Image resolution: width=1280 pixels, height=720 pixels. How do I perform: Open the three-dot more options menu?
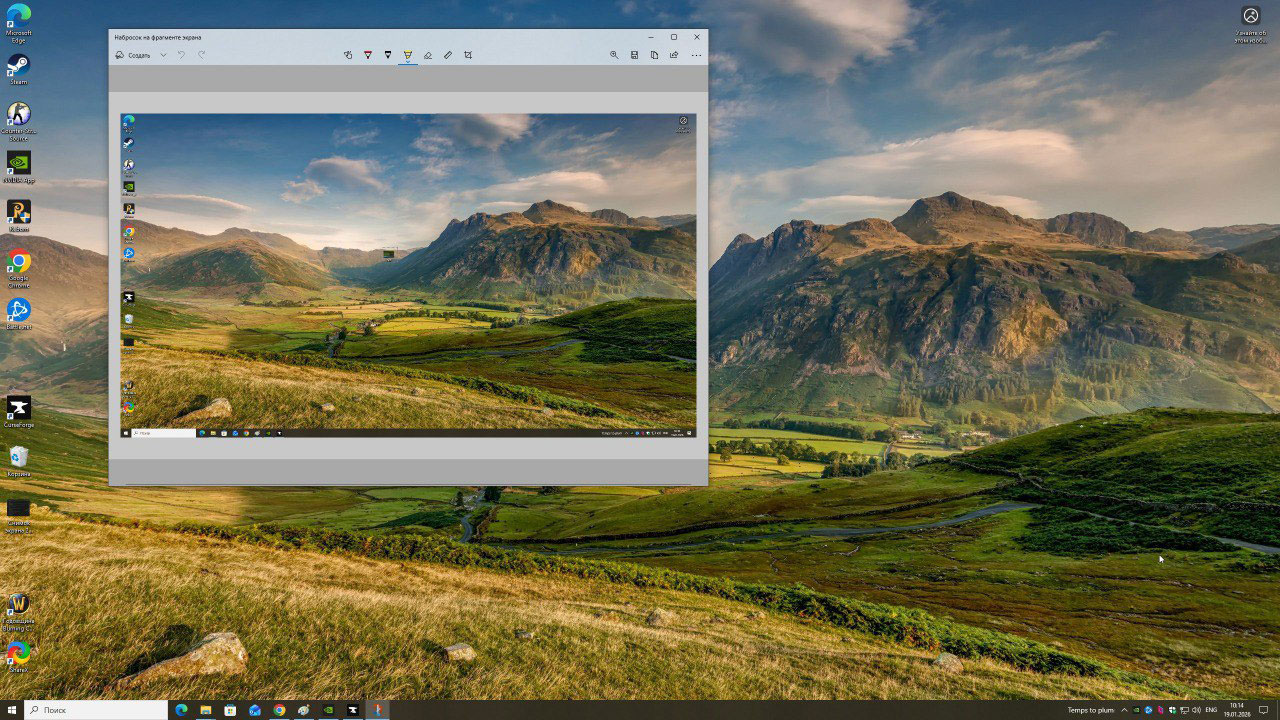[696, 55]
